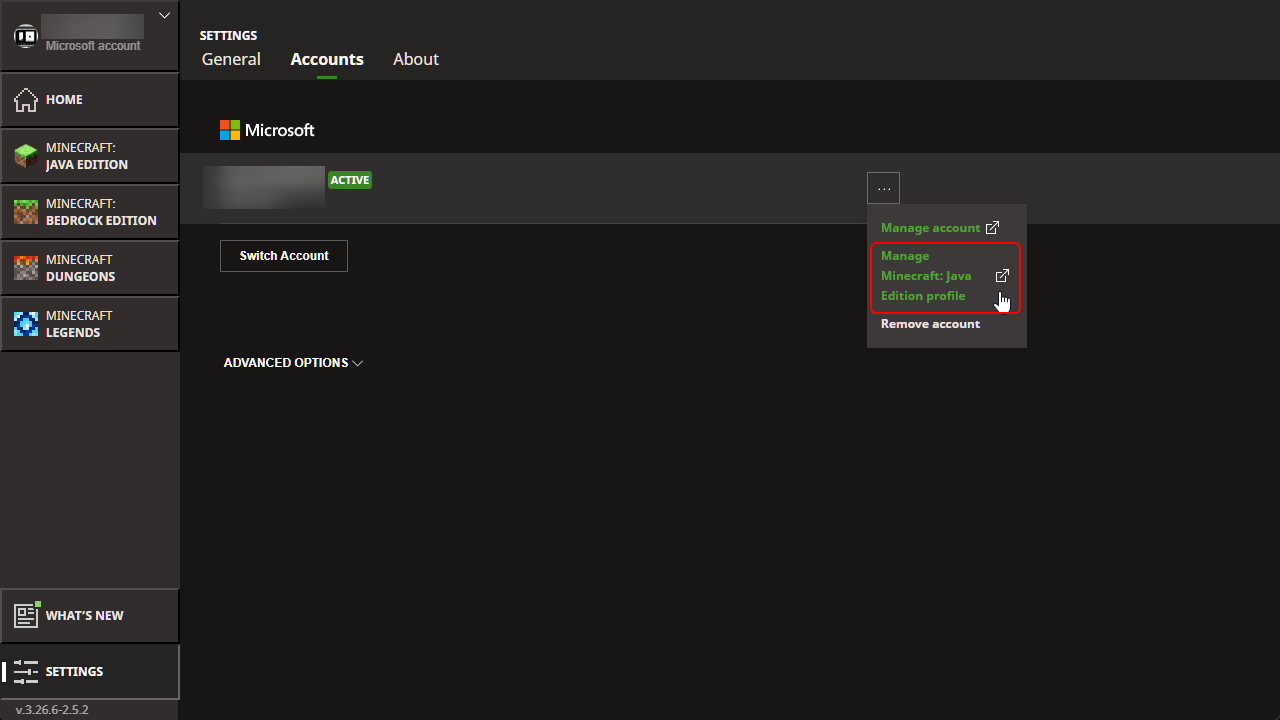Select the Minecraft: Bedrock Edition dirt block icon
The height and width of the screenshot is (720, 1280).
pyautogui.click(x=26, y=212)
